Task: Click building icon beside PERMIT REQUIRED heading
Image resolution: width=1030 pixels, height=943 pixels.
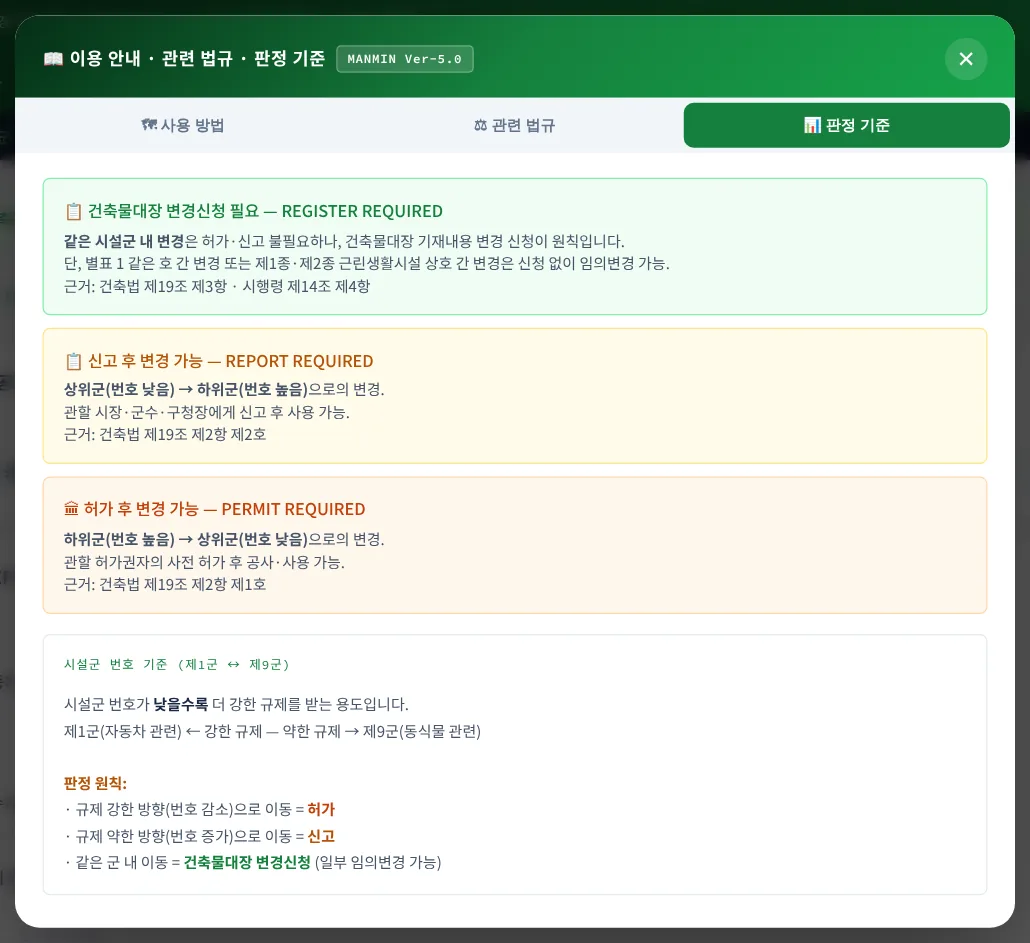Action: pyautogui.click(x=71, y=509)
